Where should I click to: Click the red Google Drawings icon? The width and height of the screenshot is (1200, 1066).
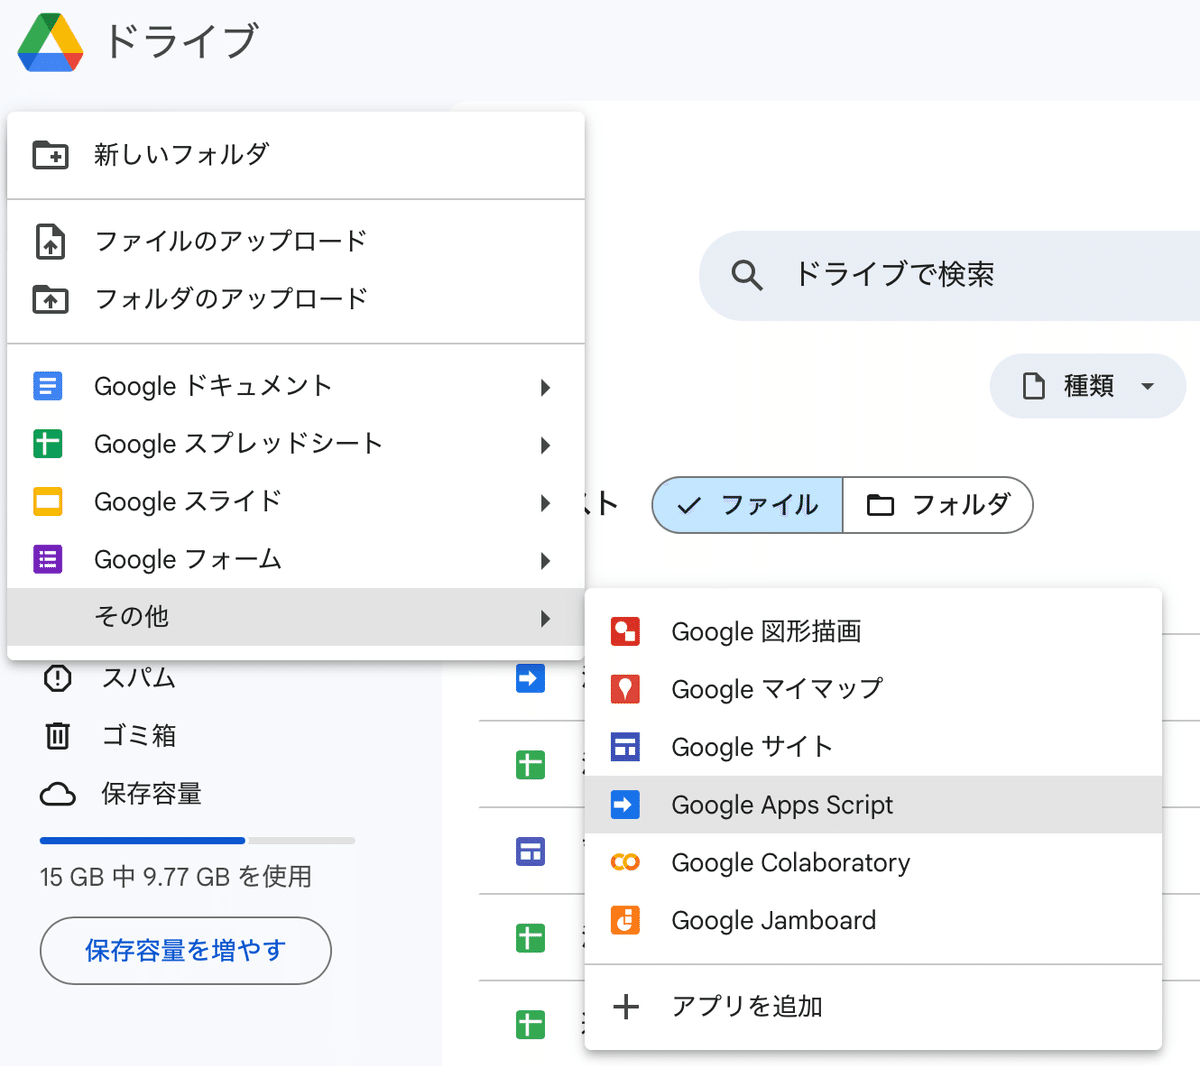click(625, 631)
